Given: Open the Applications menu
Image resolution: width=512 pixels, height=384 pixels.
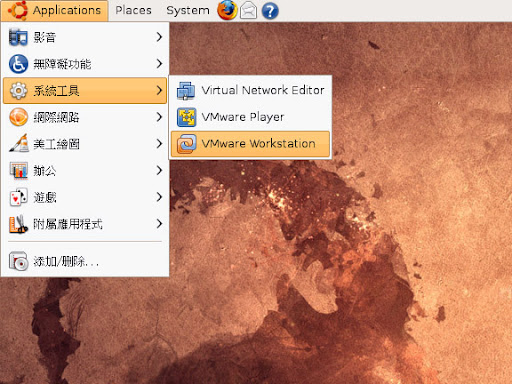Looking at the screenshot, I should (x=54, y=11).
